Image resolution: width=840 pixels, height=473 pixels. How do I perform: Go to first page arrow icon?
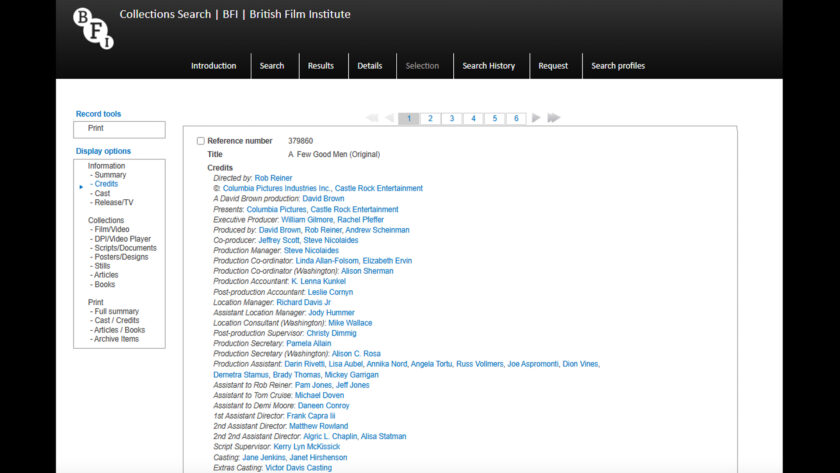(372, 118)
